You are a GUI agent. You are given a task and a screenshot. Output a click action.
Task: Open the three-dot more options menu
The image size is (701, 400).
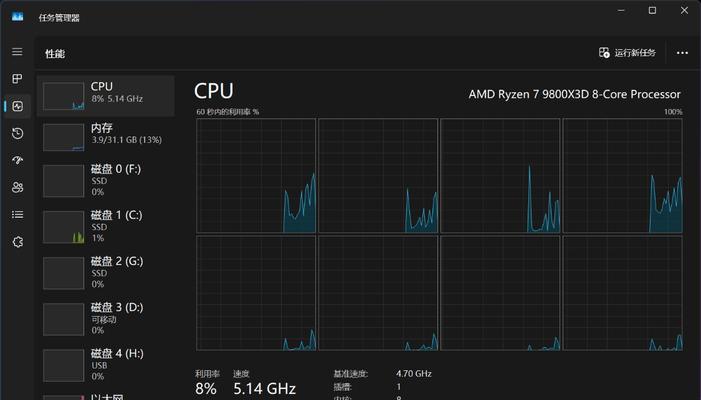(682, 53)
